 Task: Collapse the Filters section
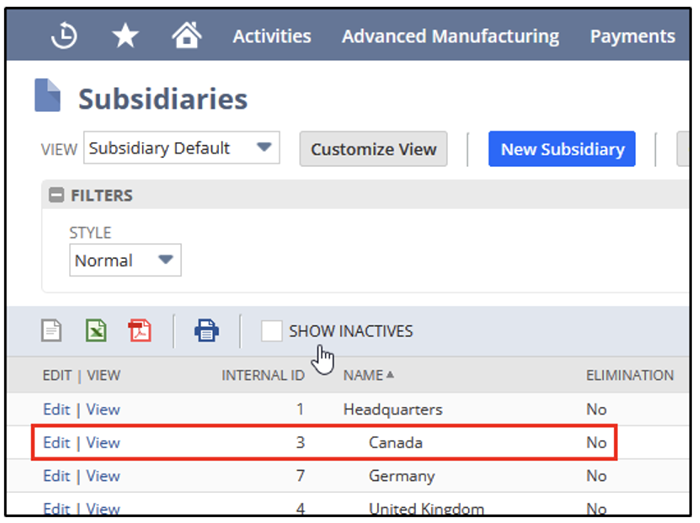click(57, 195)
